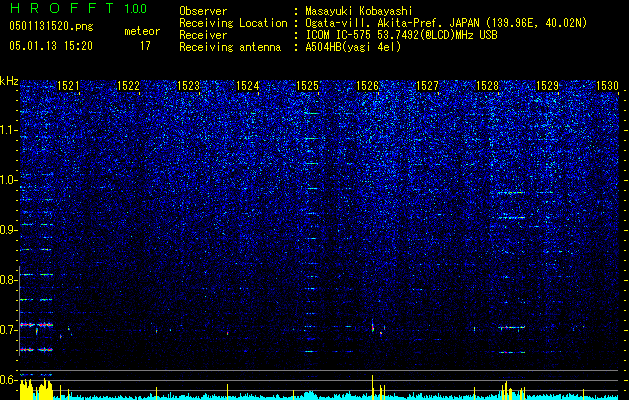Click the Receiver label

coord(203,35)
